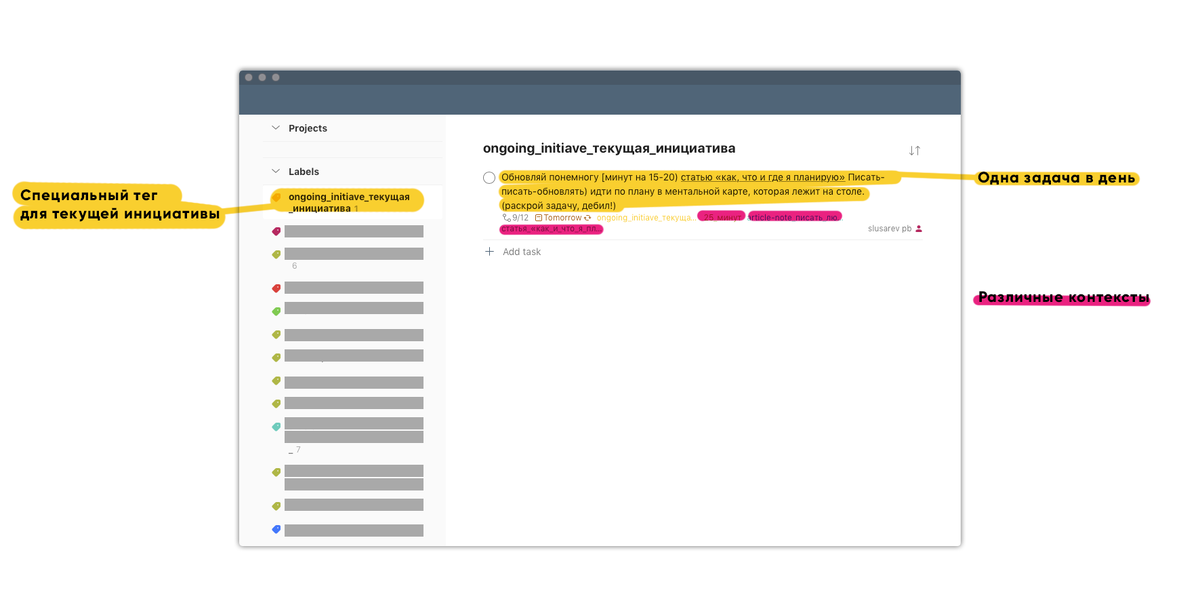Click the bright red label tag icon
1200x616 pixels.
click(277, 288)
